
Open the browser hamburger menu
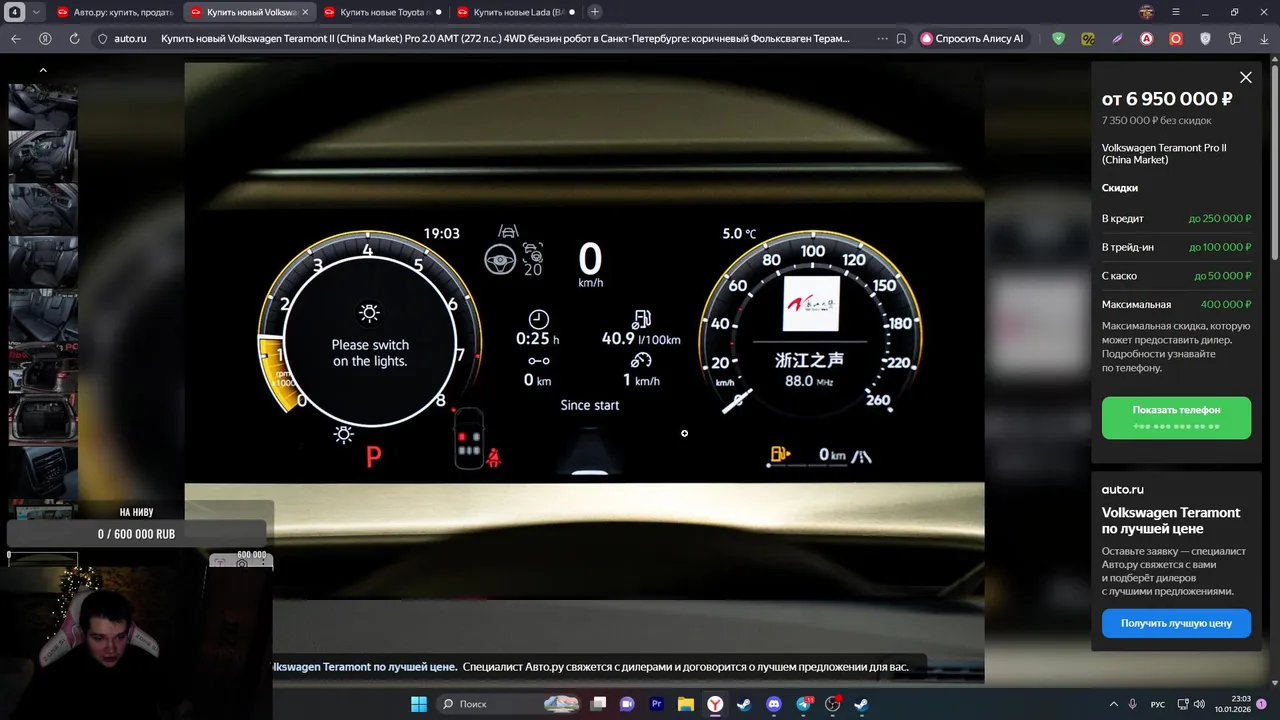click(1176, 12)
